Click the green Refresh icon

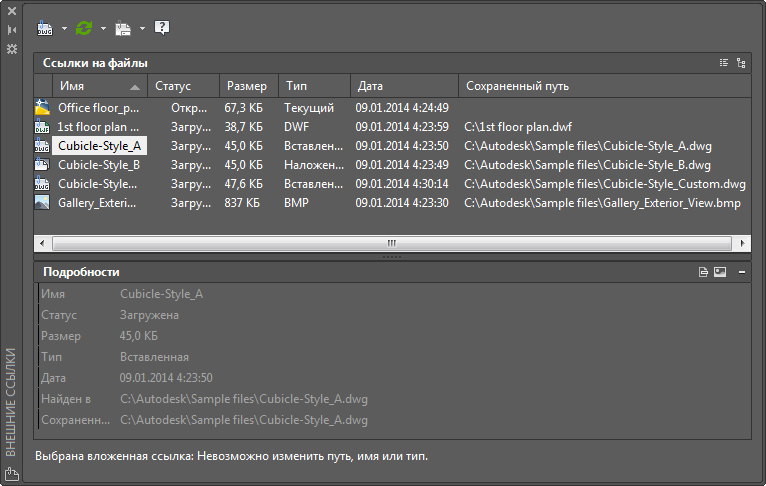click(84, 28)
